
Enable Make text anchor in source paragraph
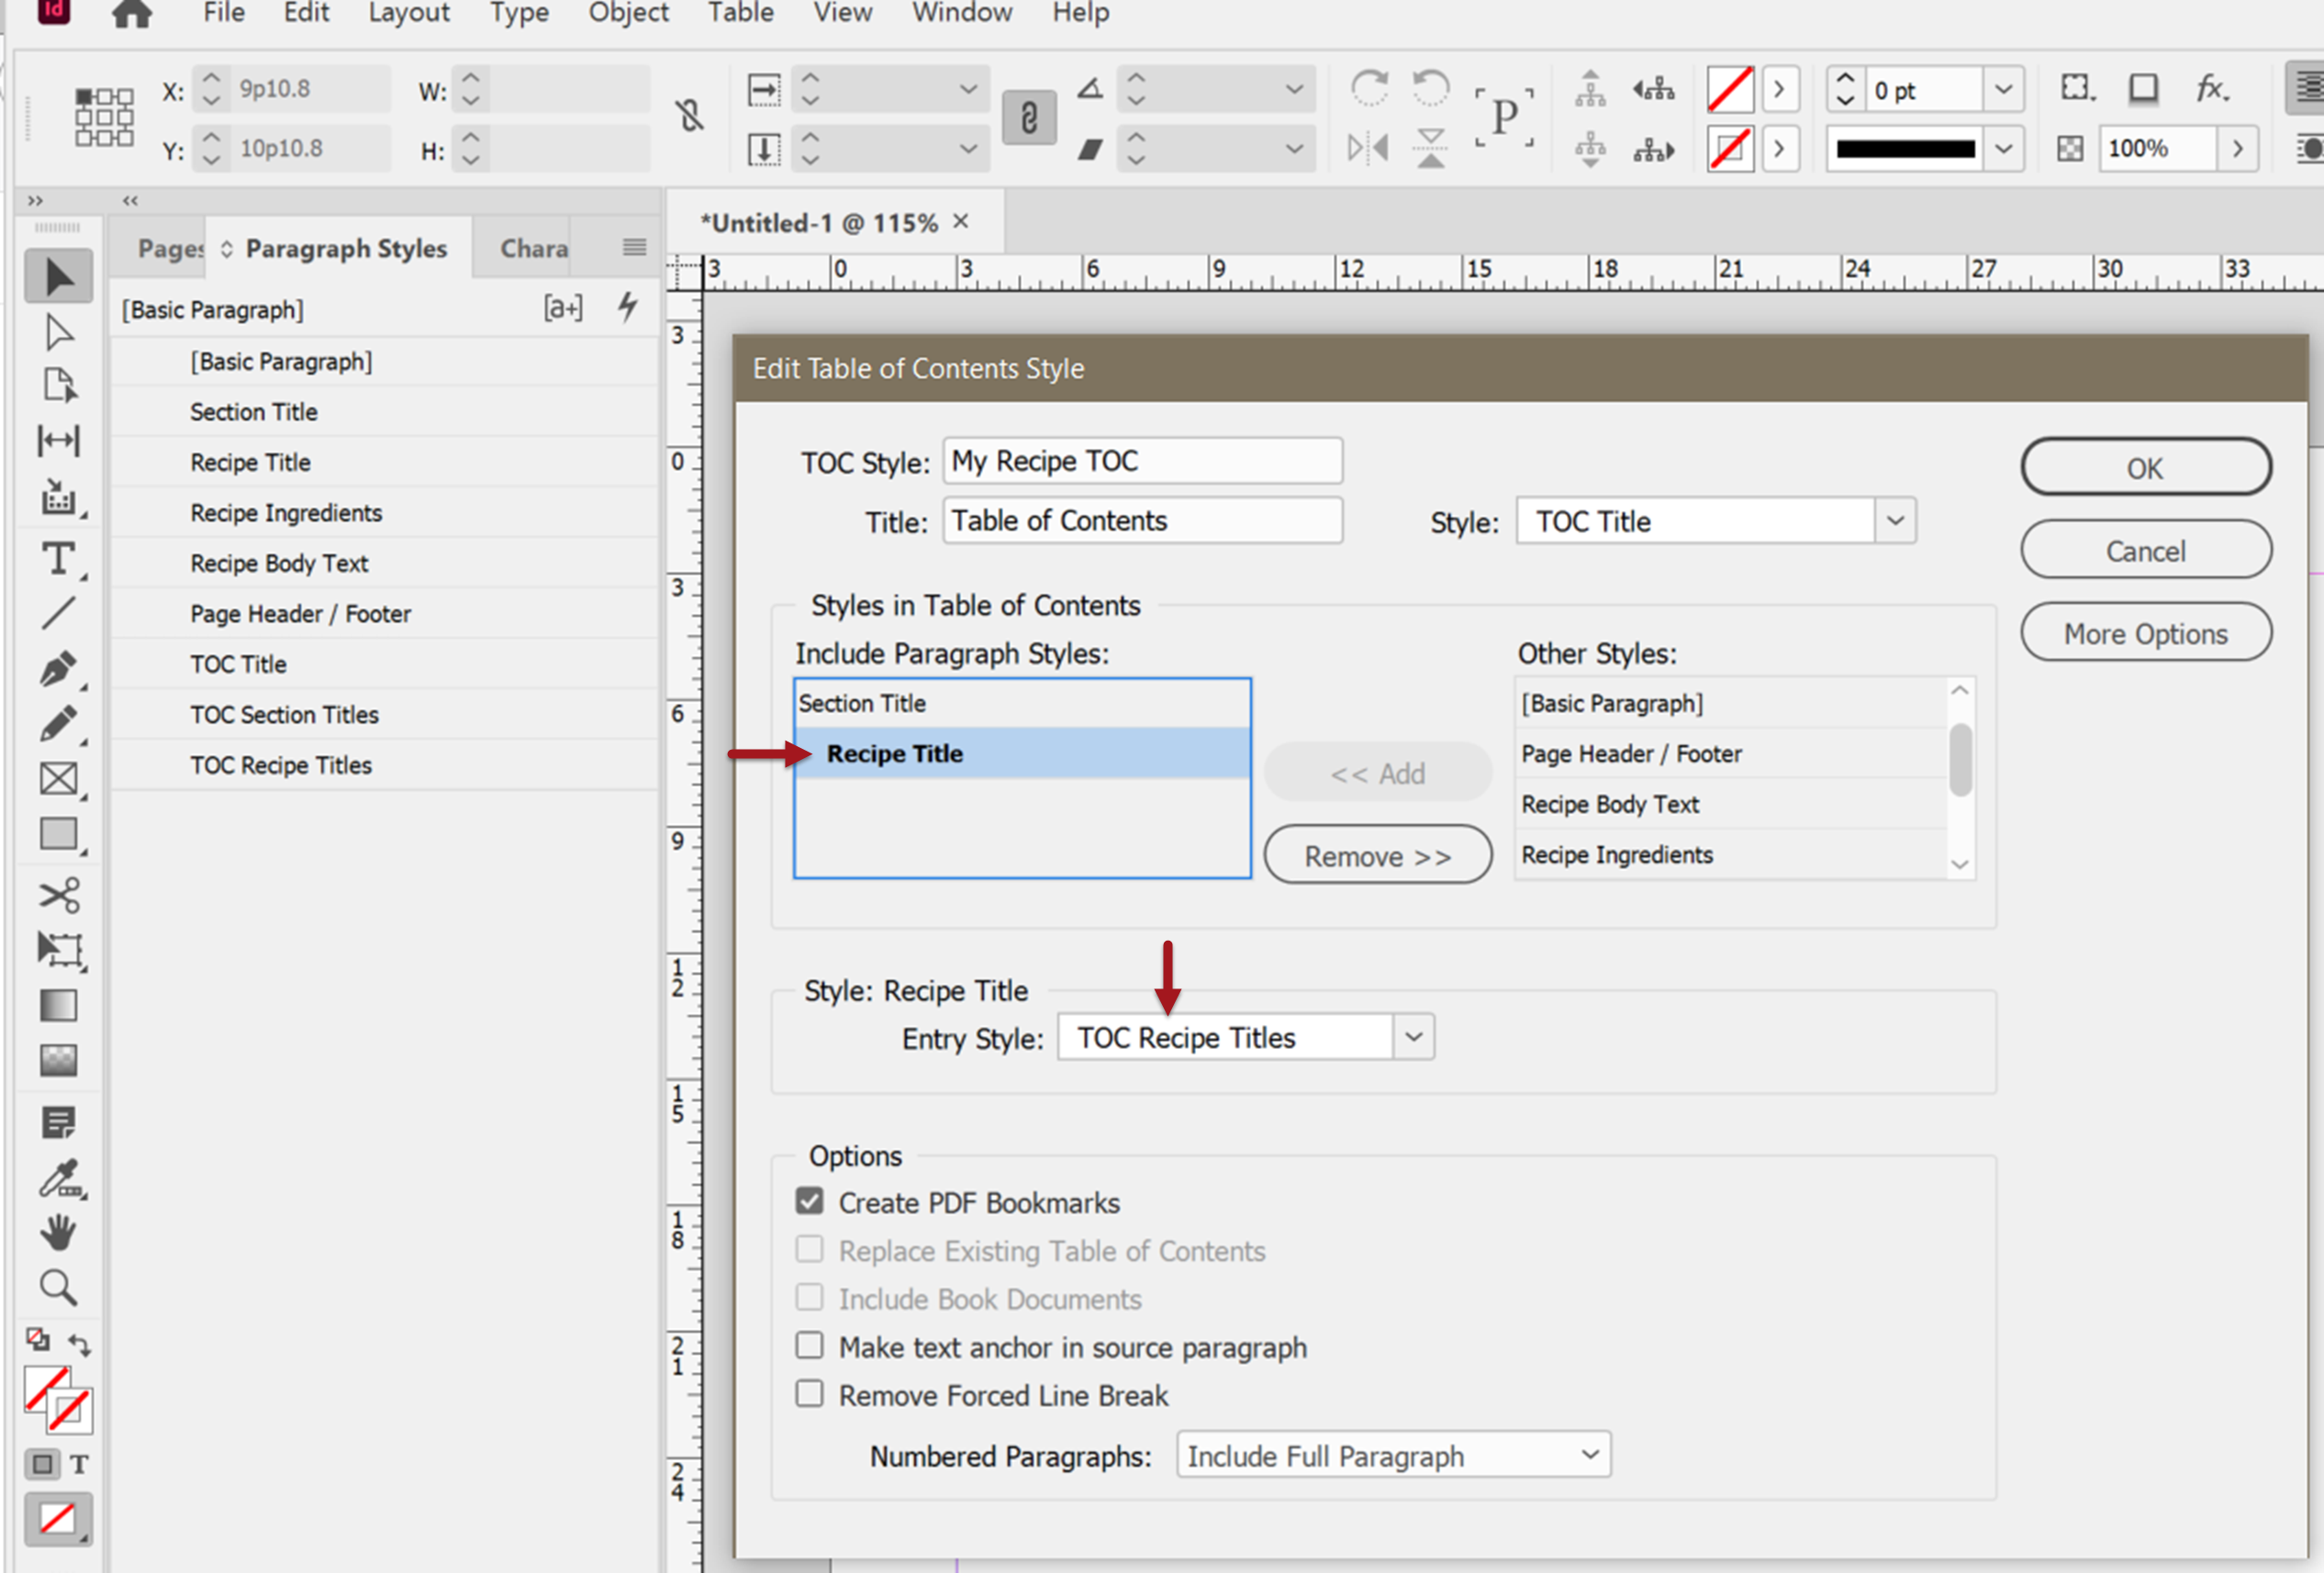coord(810,1346)
